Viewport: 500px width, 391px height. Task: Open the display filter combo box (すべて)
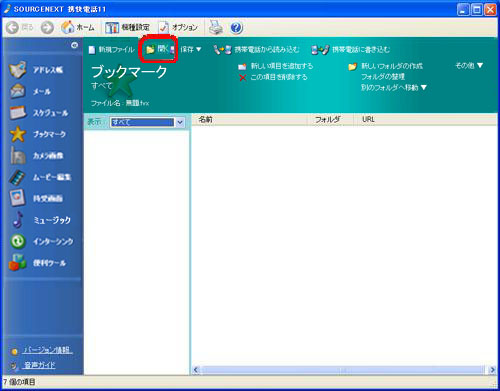point(147,122)
